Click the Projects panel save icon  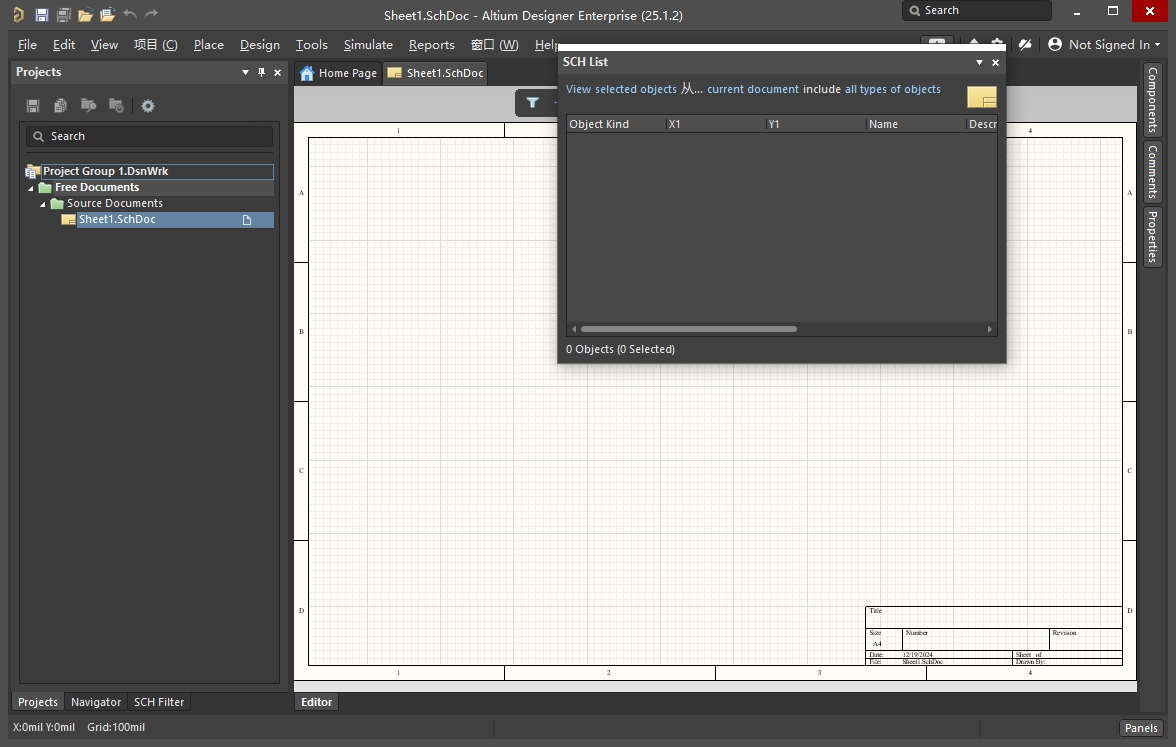click(33, 106)
